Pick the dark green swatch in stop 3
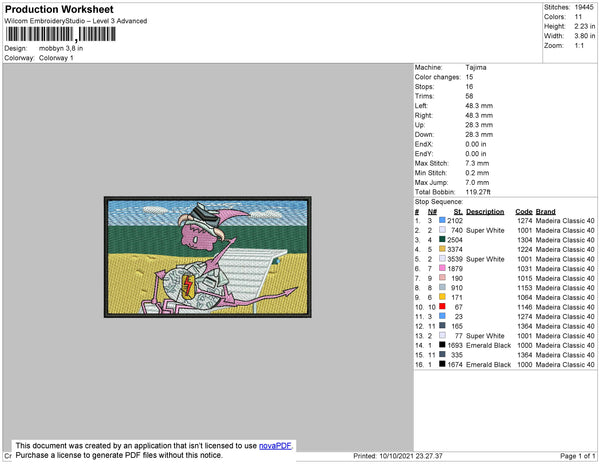Viewport: 600px width, 464px height. click(442, 239)
